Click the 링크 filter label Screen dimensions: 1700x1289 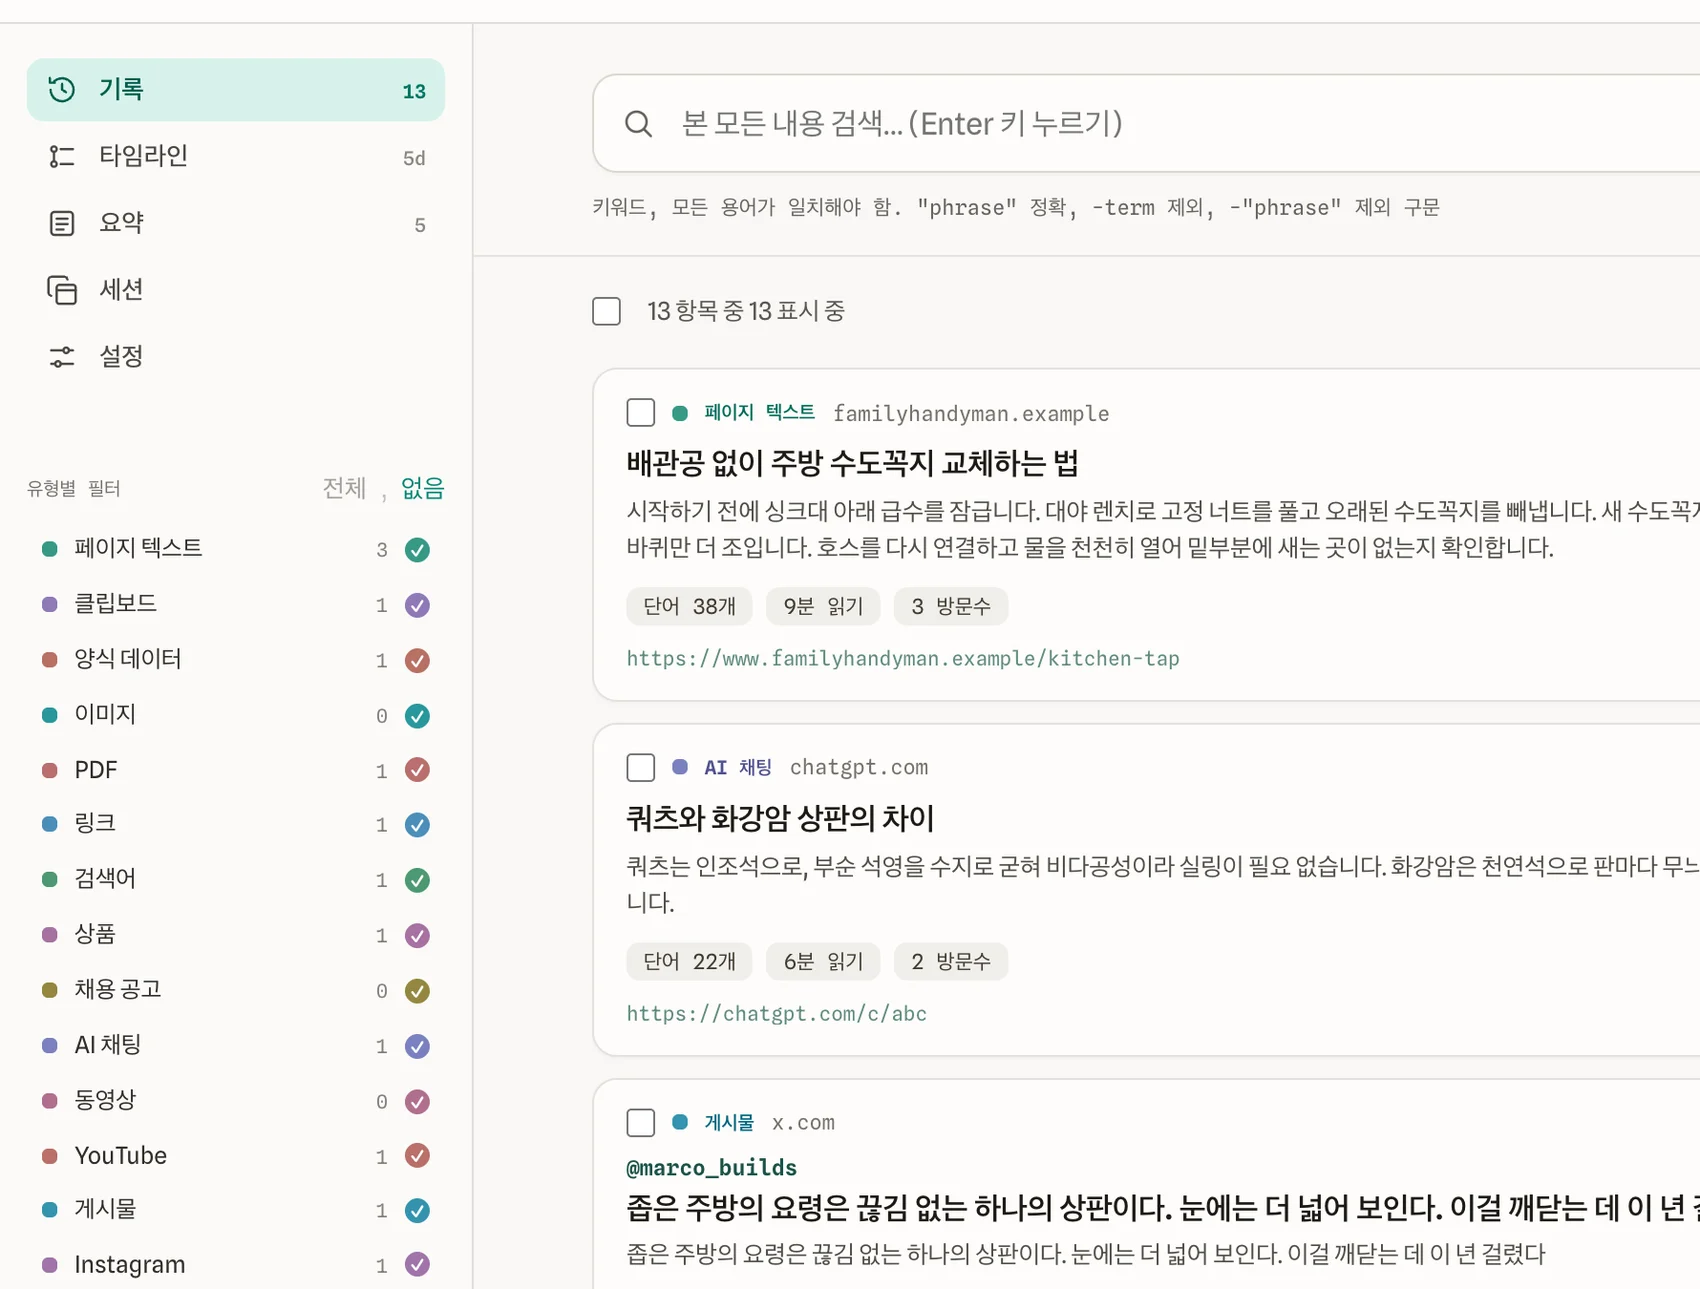tap(95, 823)
